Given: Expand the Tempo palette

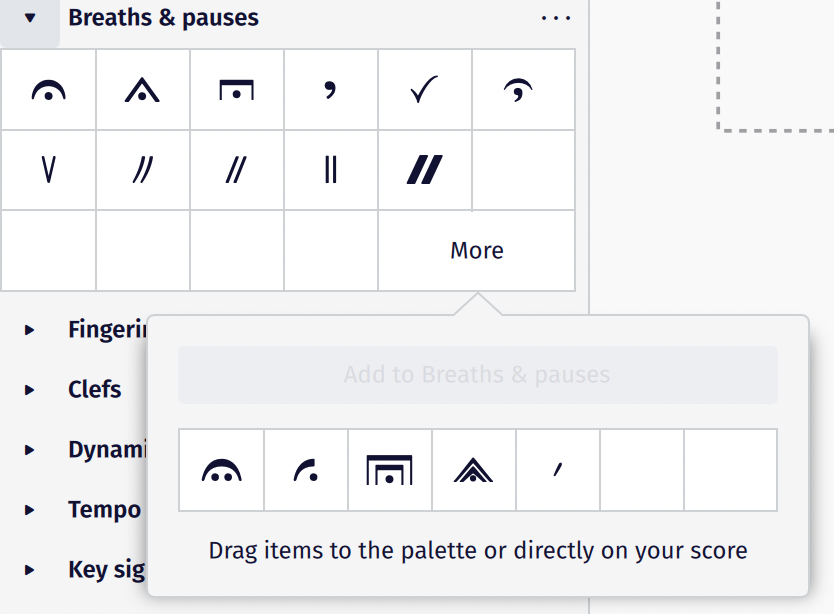Looking at the screenshot, I should [x=28, y=510].
